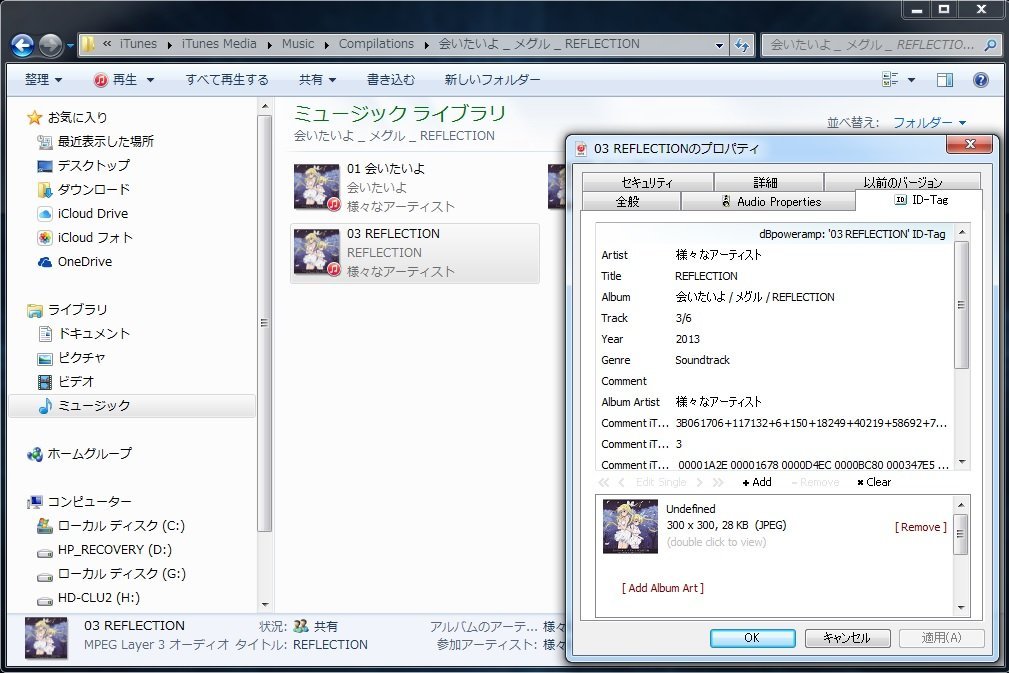Click the Back navigation arrow button
The height and width of the screenshot is (673, 1009).
tap(23, 45)
